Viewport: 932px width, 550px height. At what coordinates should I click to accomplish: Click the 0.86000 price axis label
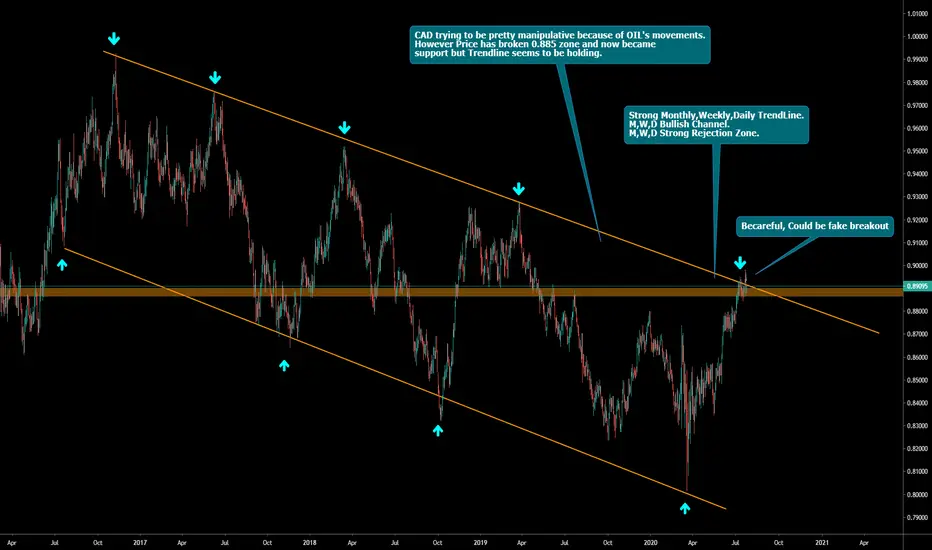pyautogui.click(x=918, y=357)
